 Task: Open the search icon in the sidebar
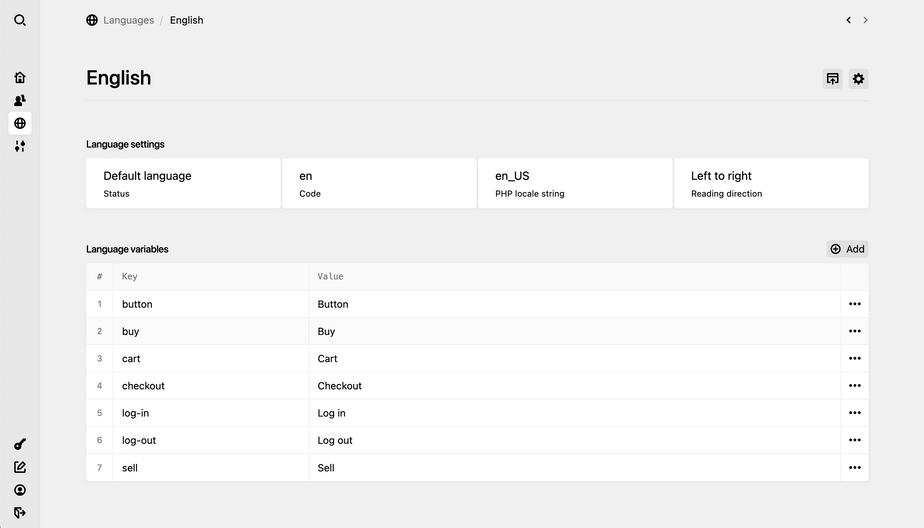click(20, 20)
